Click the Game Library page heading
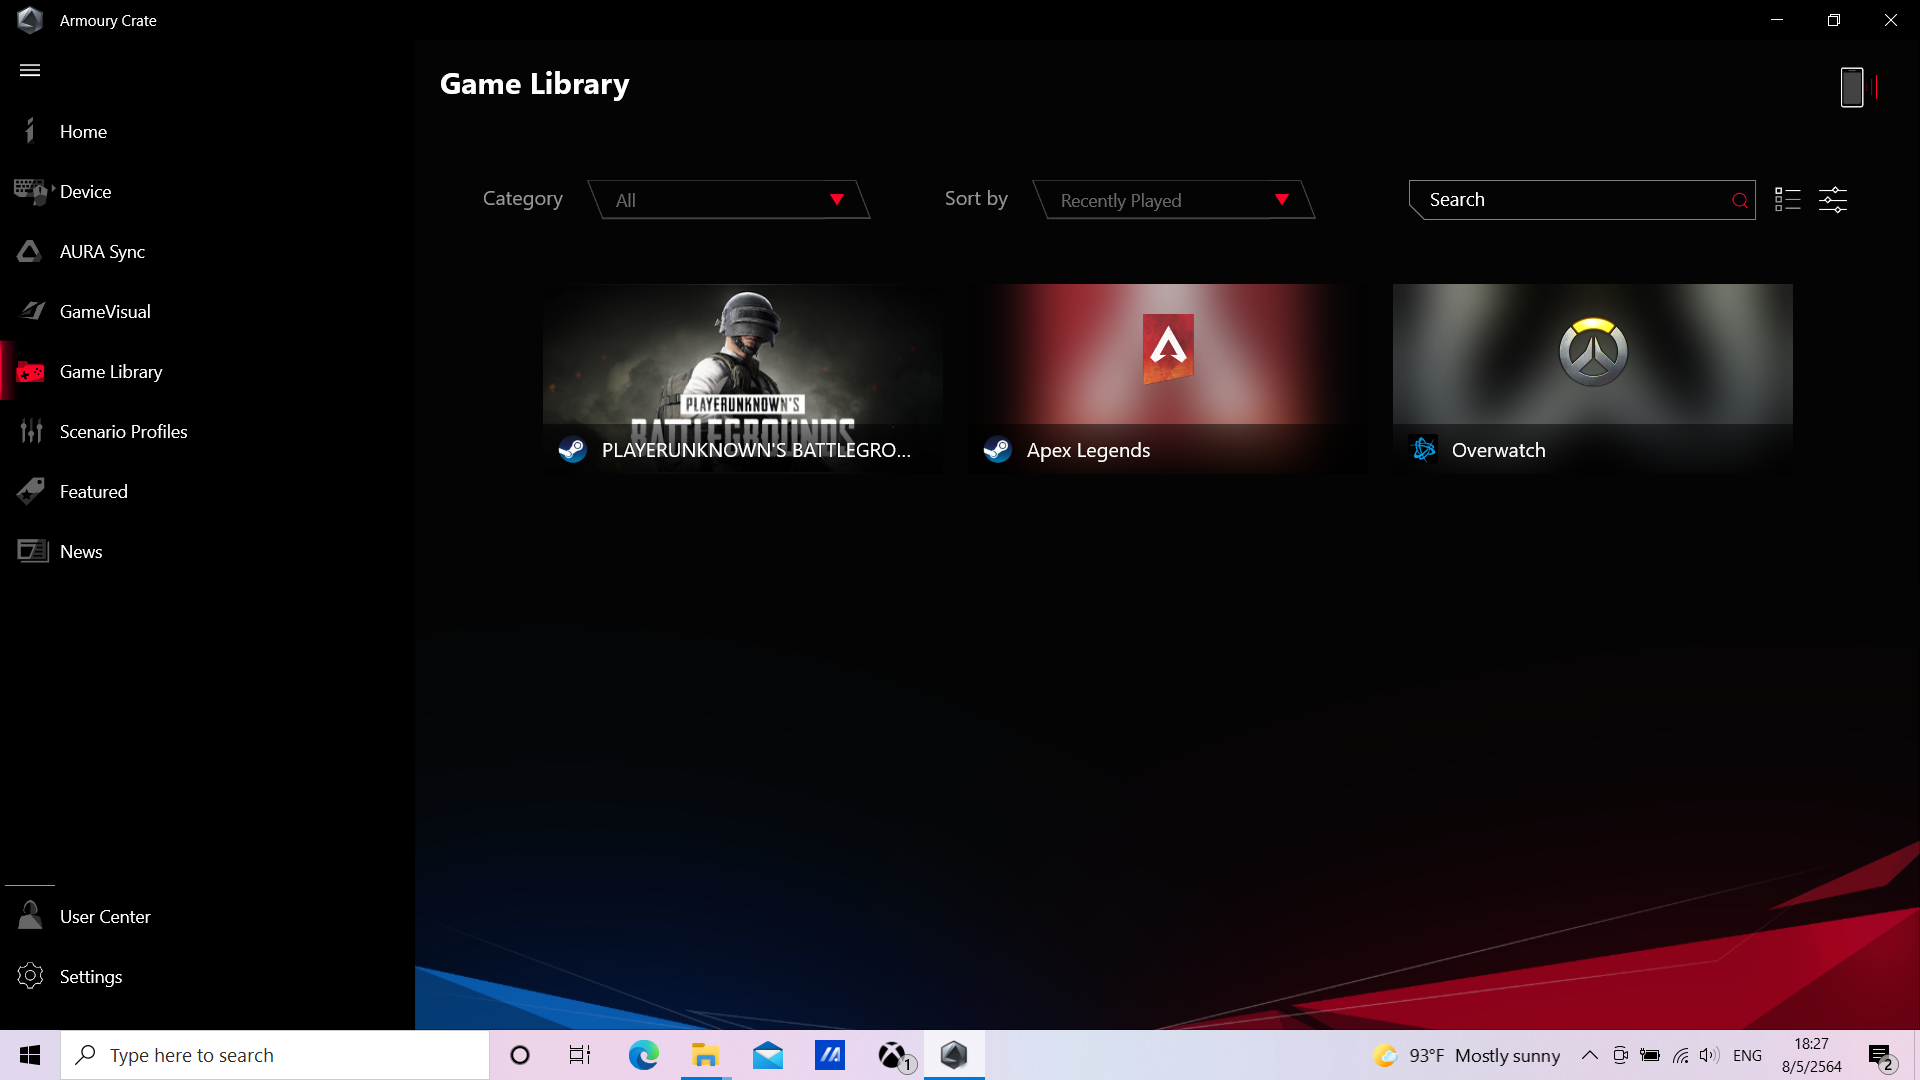 pyautogui.click(x=534, y=84)
